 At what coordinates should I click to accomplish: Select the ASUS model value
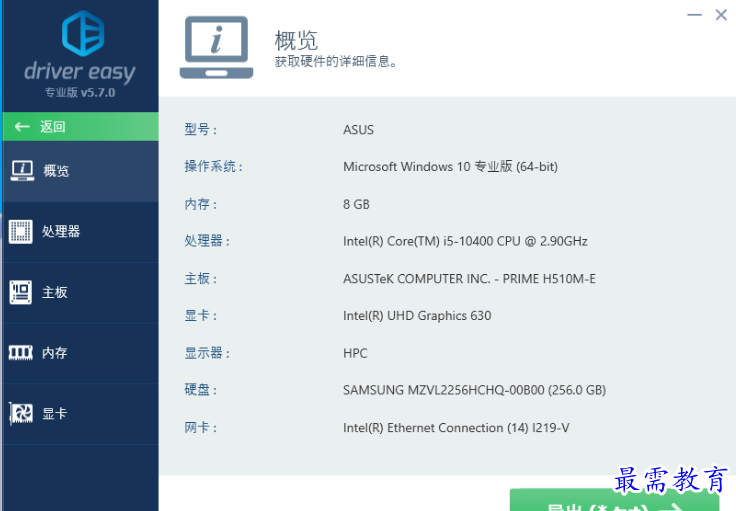(x=358, y=130)
